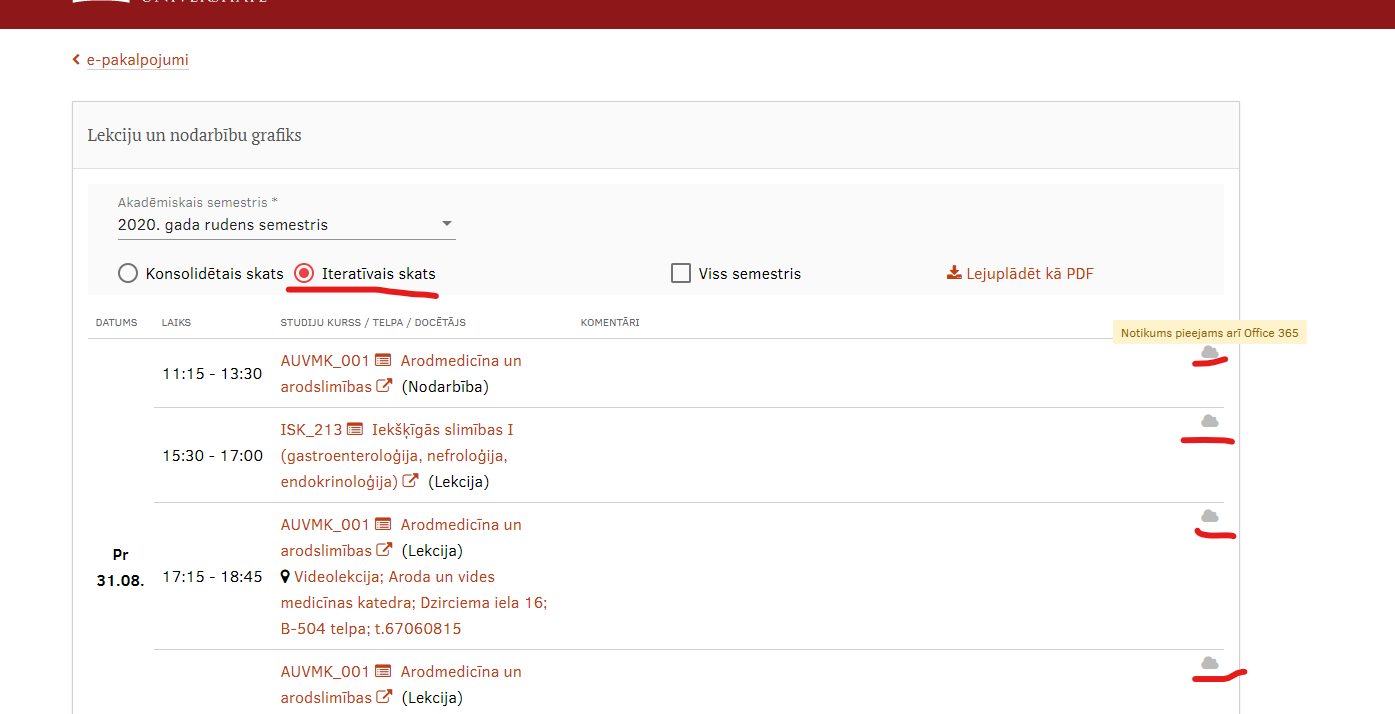Expand the Akadēmiskais semestris dropdown

click(286, 225)
